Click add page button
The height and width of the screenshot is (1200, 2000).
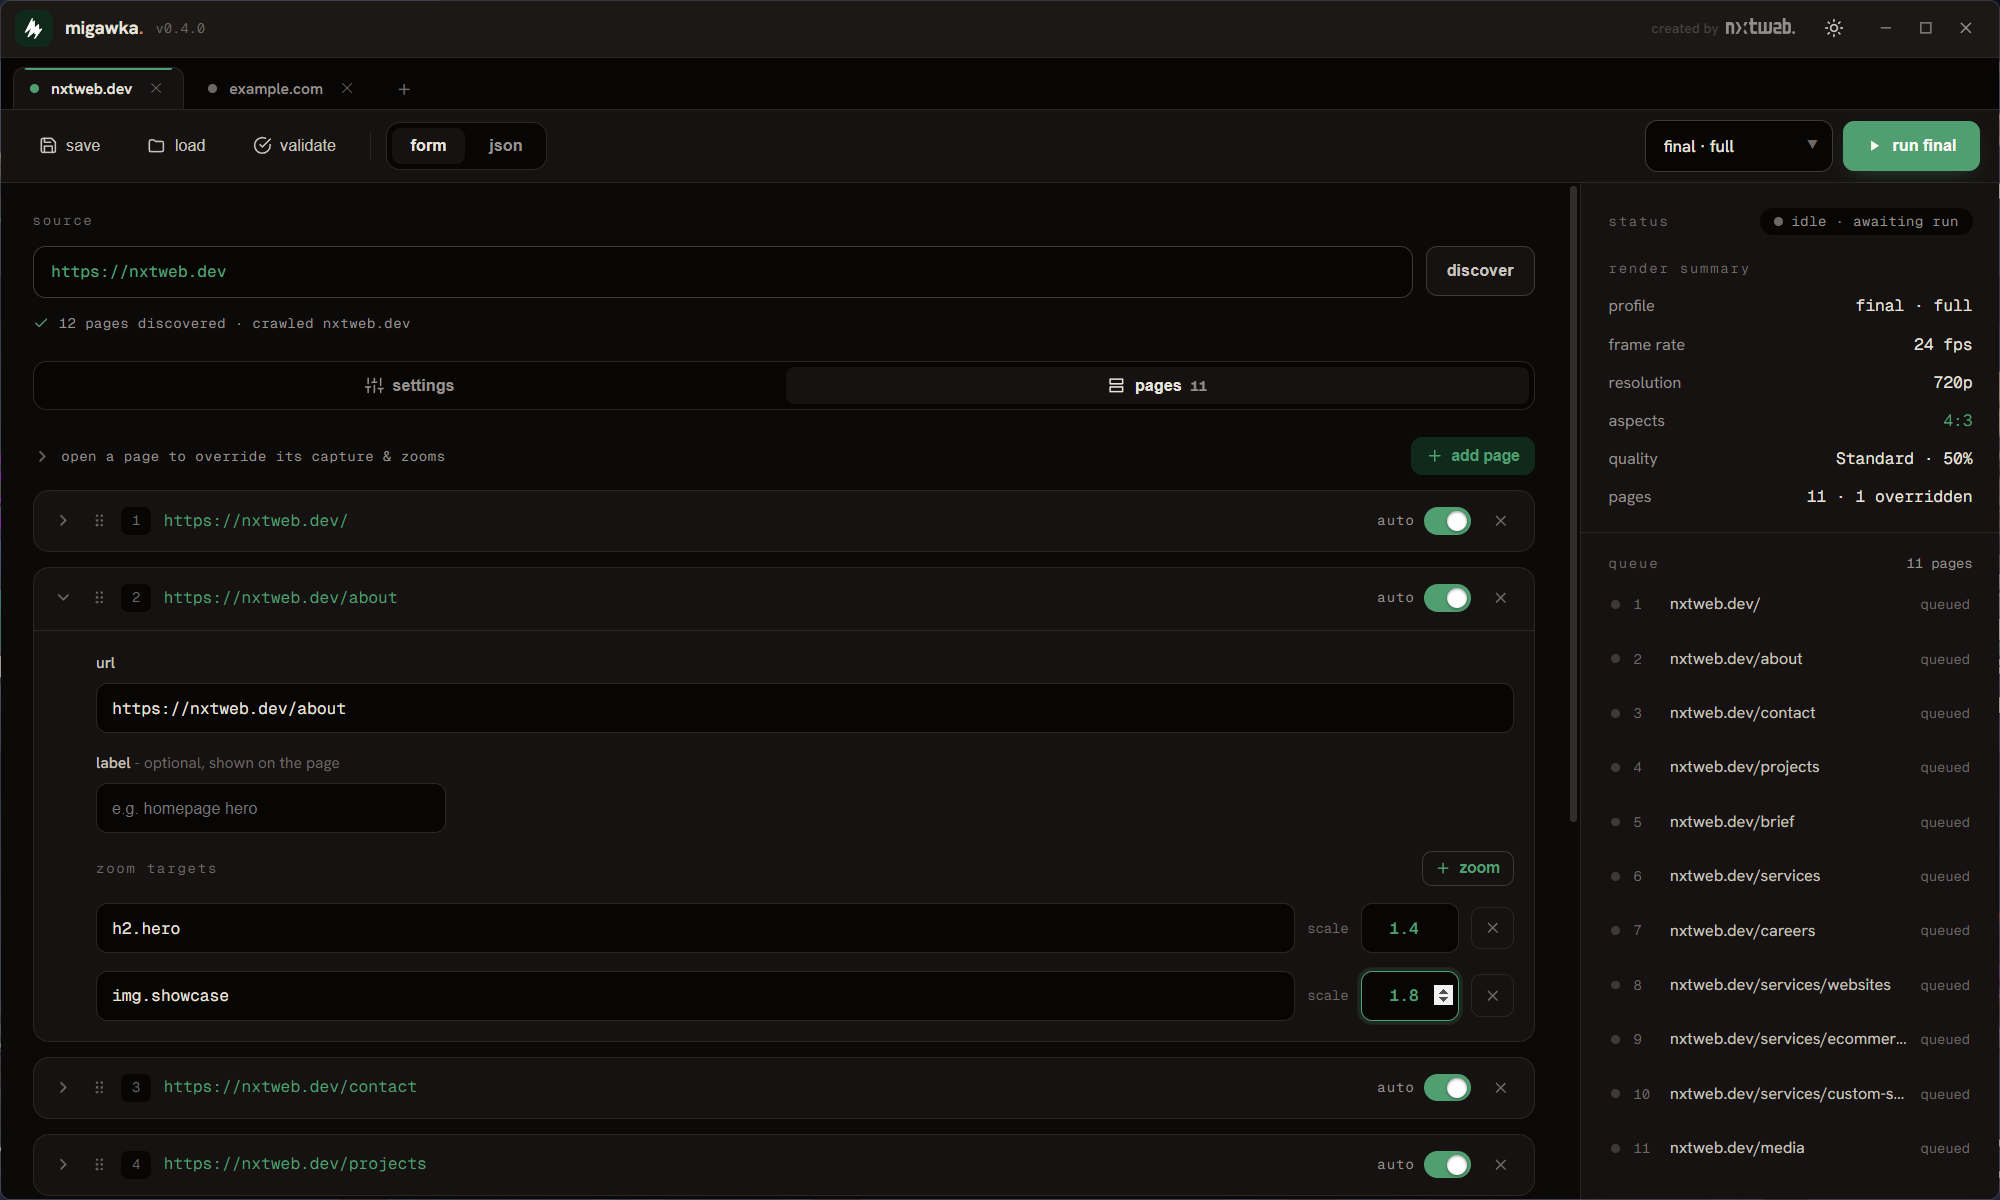click(x=1473, y=456)
